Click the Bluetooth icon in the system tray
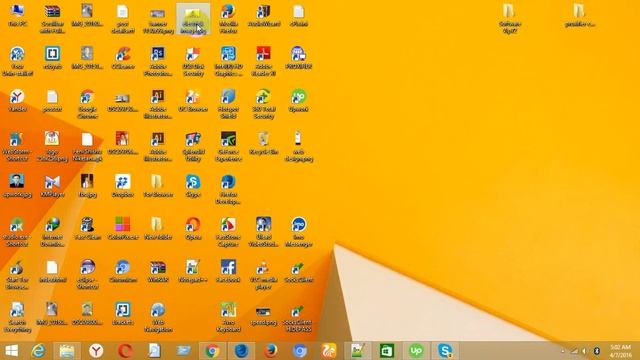The image size is (640, 360). [x=596, y=351]
